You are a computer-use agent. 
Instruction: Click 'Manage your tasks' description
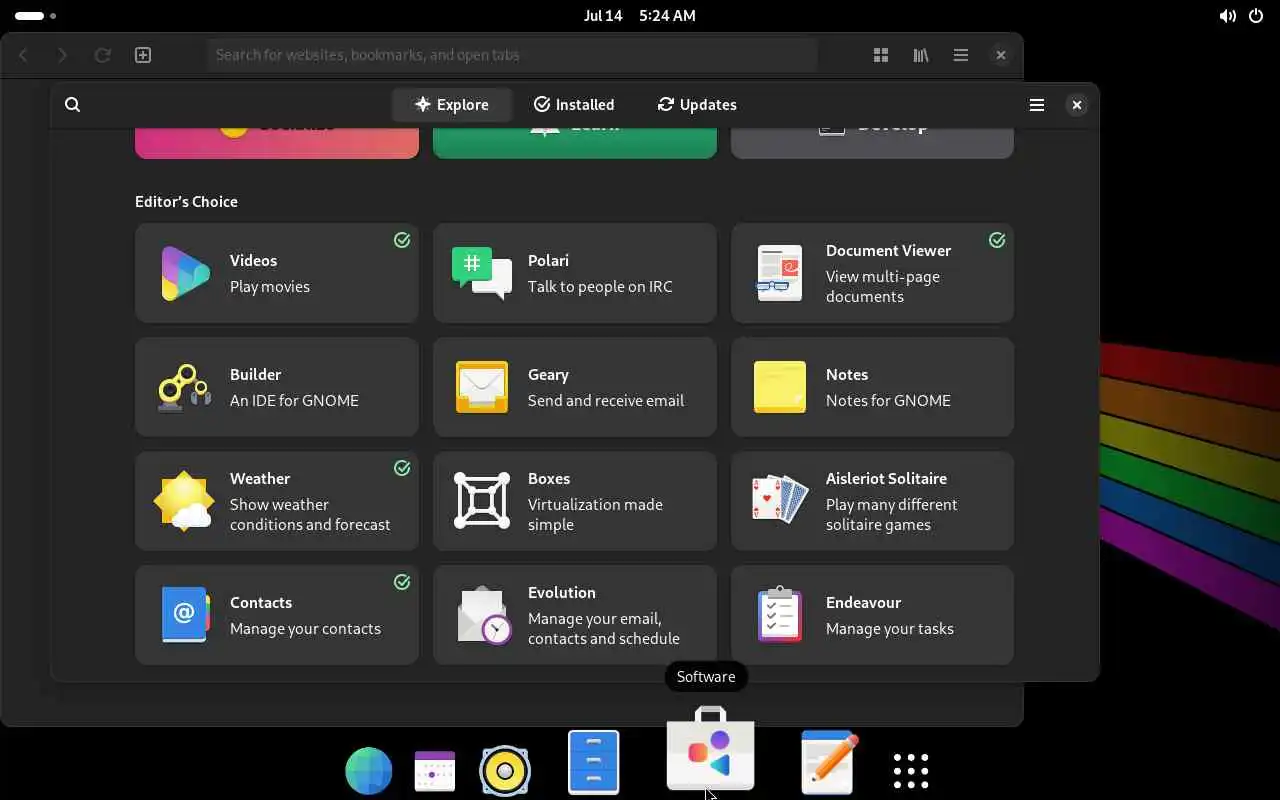pyautogui.click(x=889, y=629)
